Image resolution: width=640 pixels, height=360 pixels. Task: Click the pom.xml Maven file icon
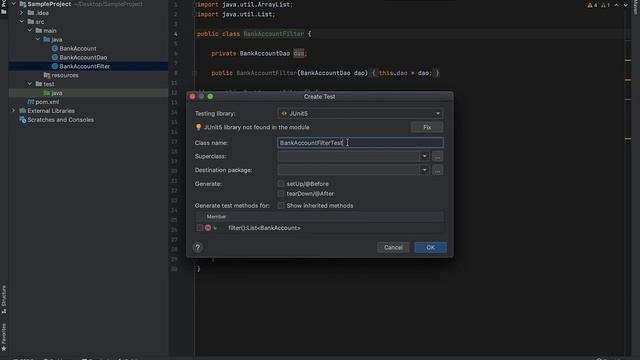[31, 102]
